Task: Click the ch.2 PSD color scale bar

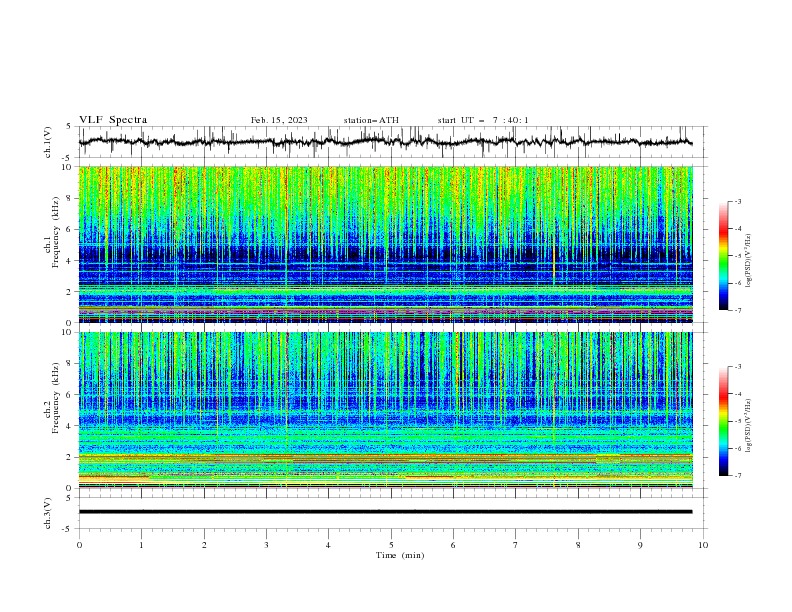Action: click(x=723, y=421)
